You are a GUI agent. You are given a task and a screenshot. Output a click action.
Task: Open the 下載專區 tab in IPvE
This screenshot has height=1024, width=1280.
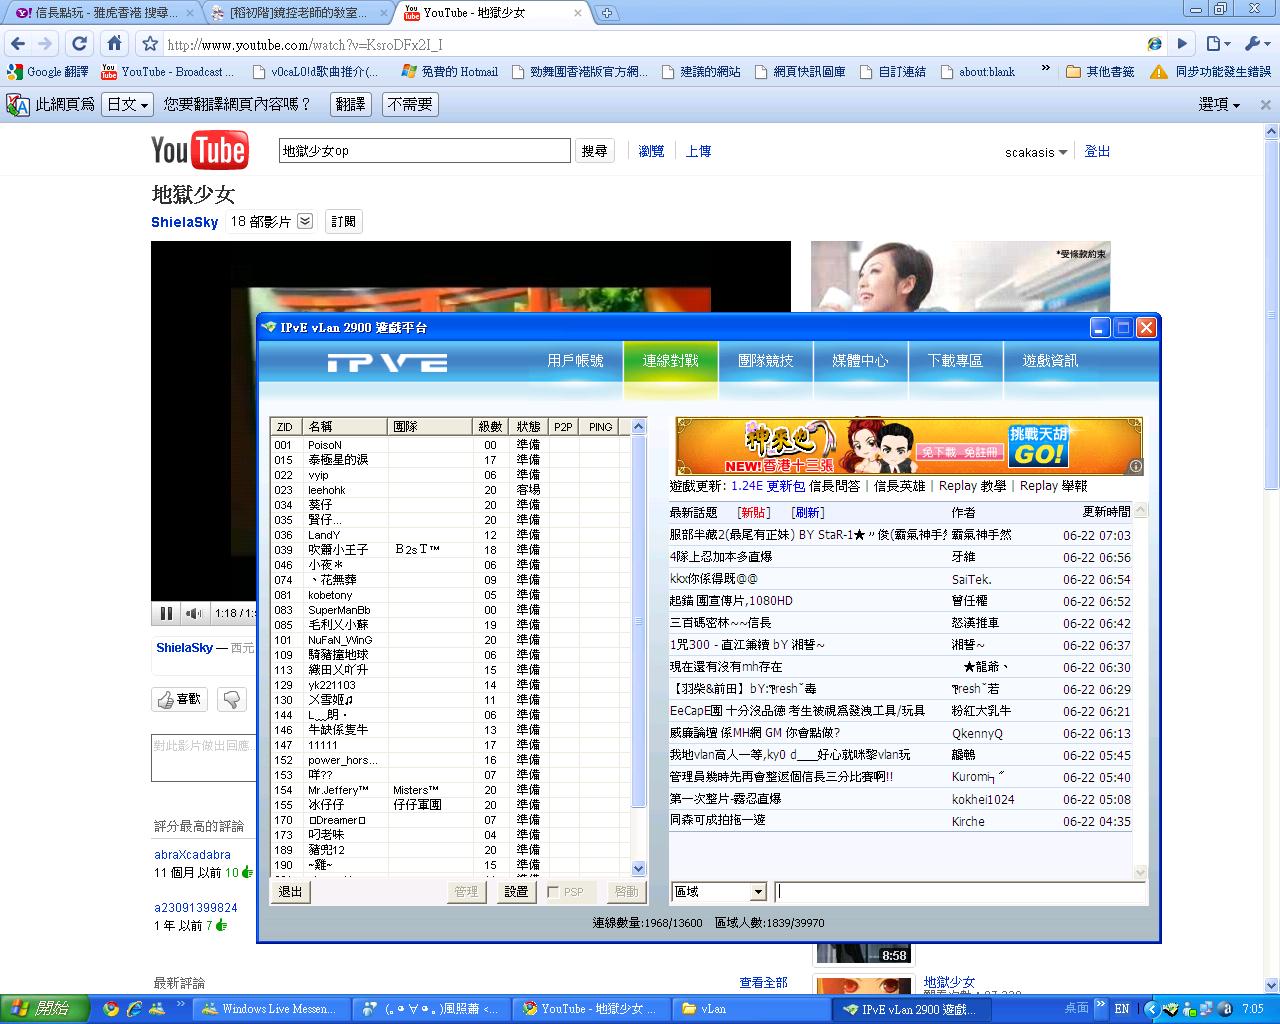(955, 361)
